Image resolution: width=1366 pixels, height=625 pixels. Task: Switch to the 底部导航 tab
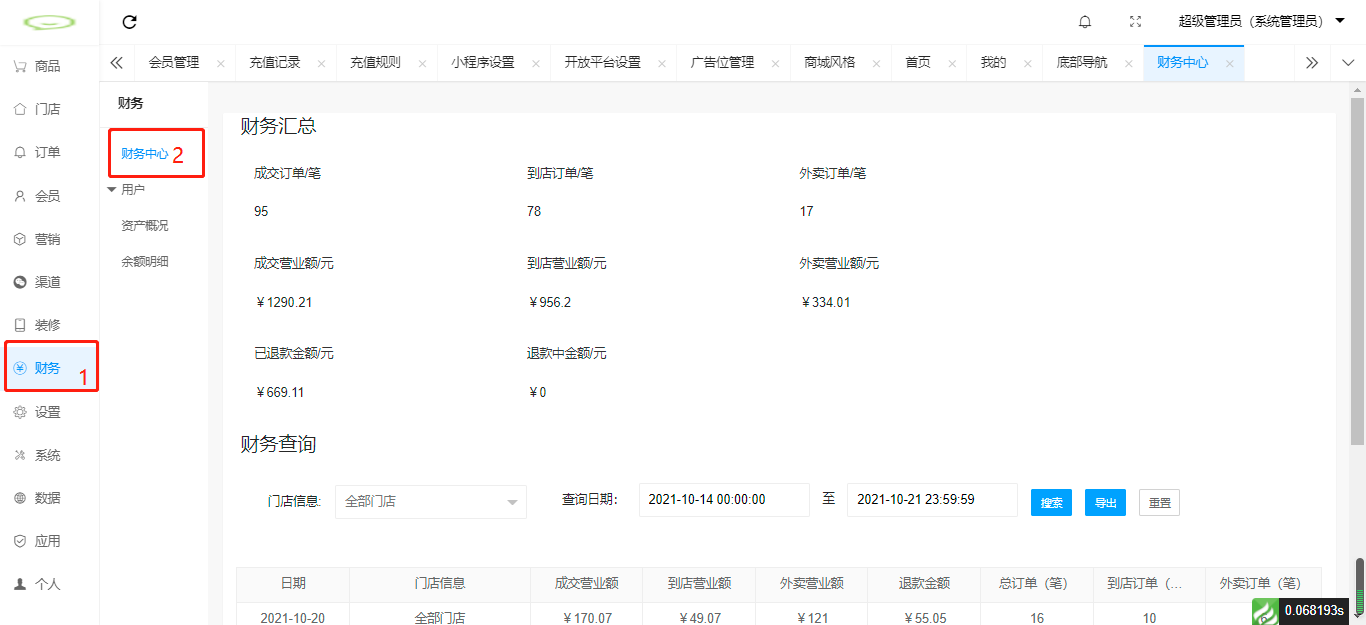[x=1082, y=62]
